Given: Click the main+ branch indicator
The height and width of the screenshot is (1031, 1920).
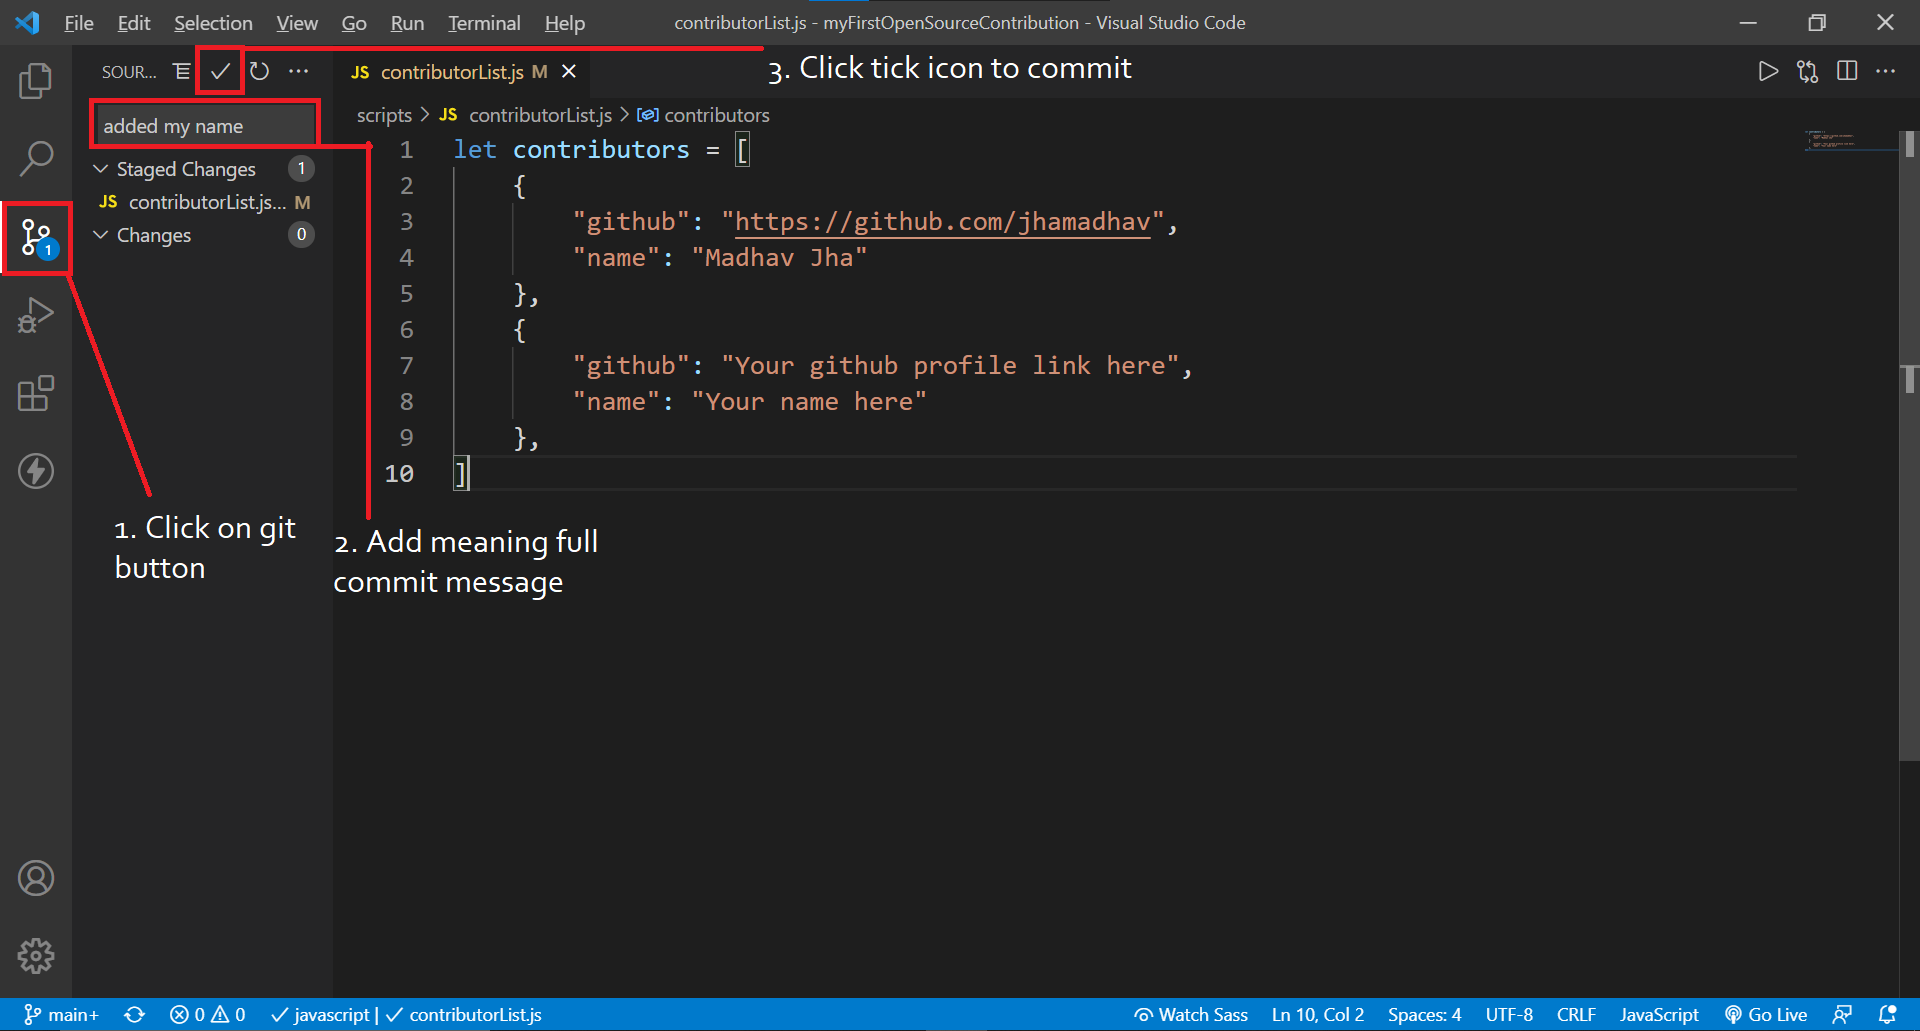Looking at the screenshot, I should (61, 1015).
